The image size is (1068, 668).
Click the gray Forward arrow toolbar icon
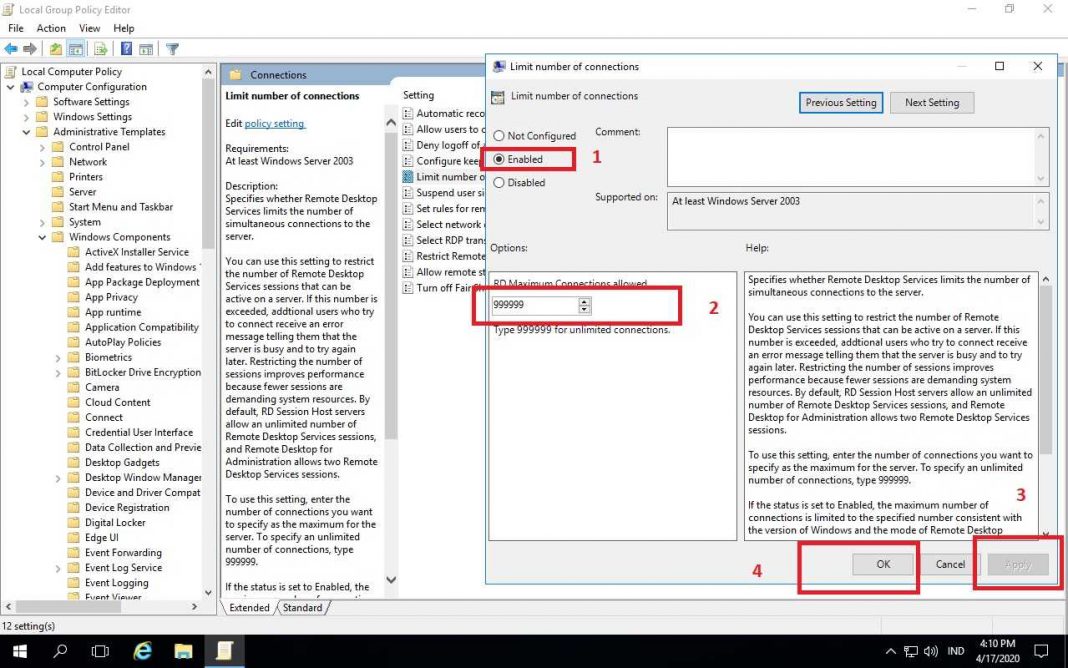tap(29, 49)
